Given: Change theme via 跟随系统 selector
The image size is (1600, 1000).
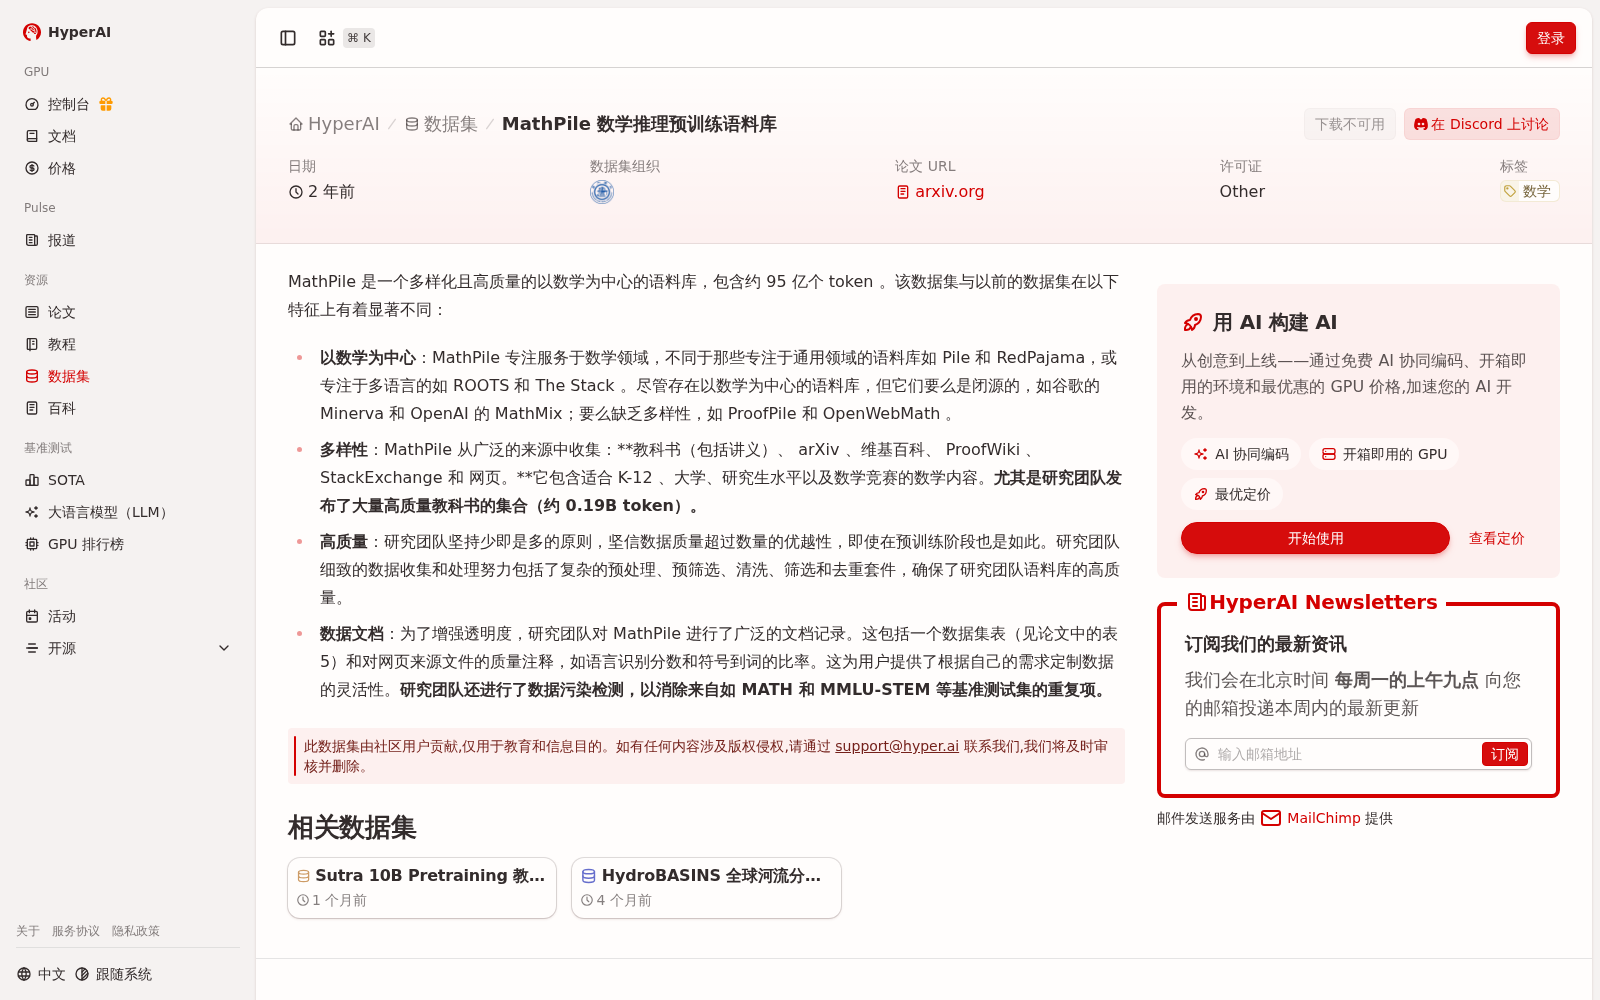Looking at the screenshot, I should [x=113, y=974].
